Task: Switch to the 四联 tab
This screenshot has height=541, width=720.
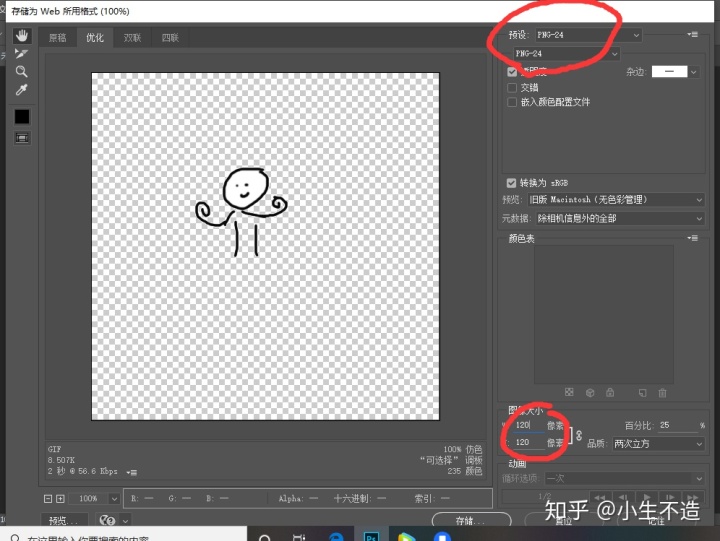Action: (x=170, y=38)
